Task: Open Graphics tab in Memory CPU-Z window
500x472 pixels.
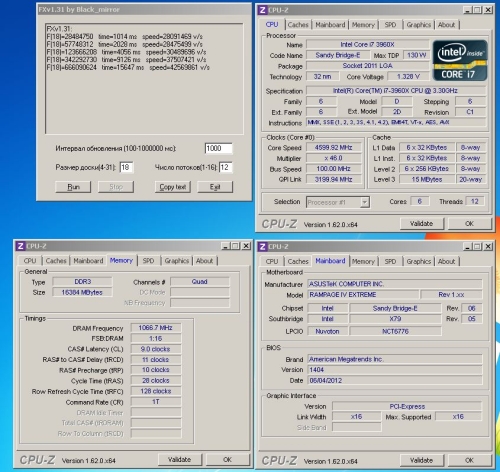Action: [x=177, y=261]
